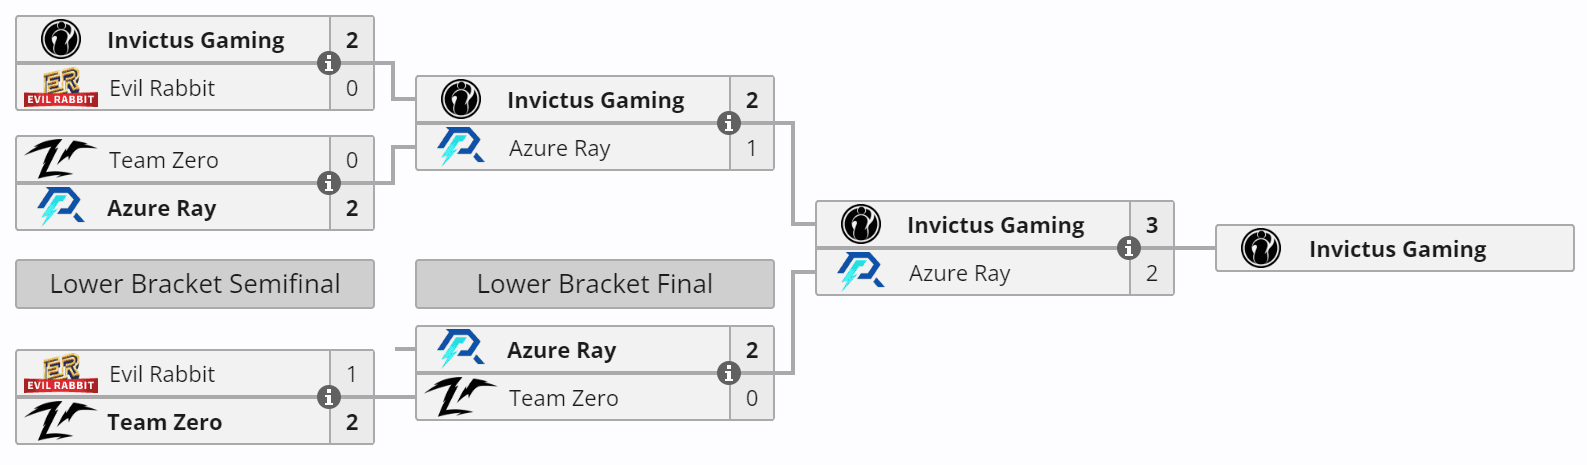Open info for Team Zero vs Azure Ray match
Screen dimensions: 1587x465
pos(329,183)
